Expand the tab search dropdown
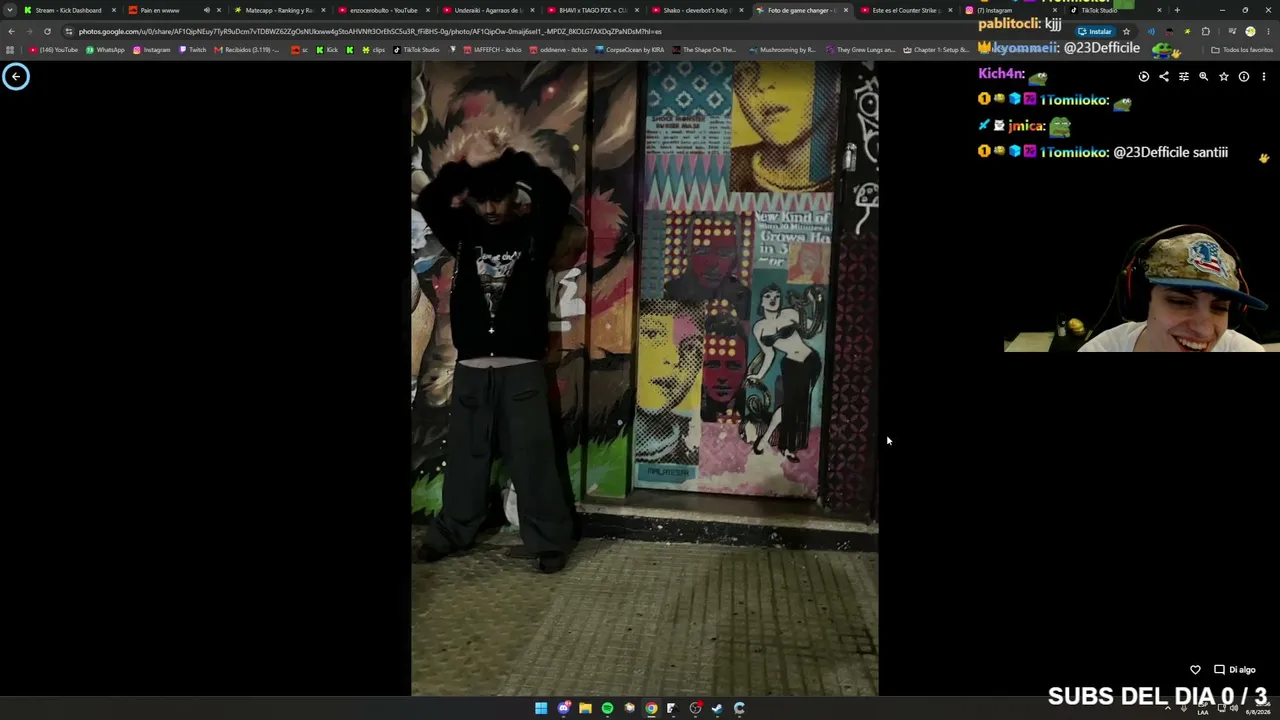1280x720 pixels. point(10,10)
